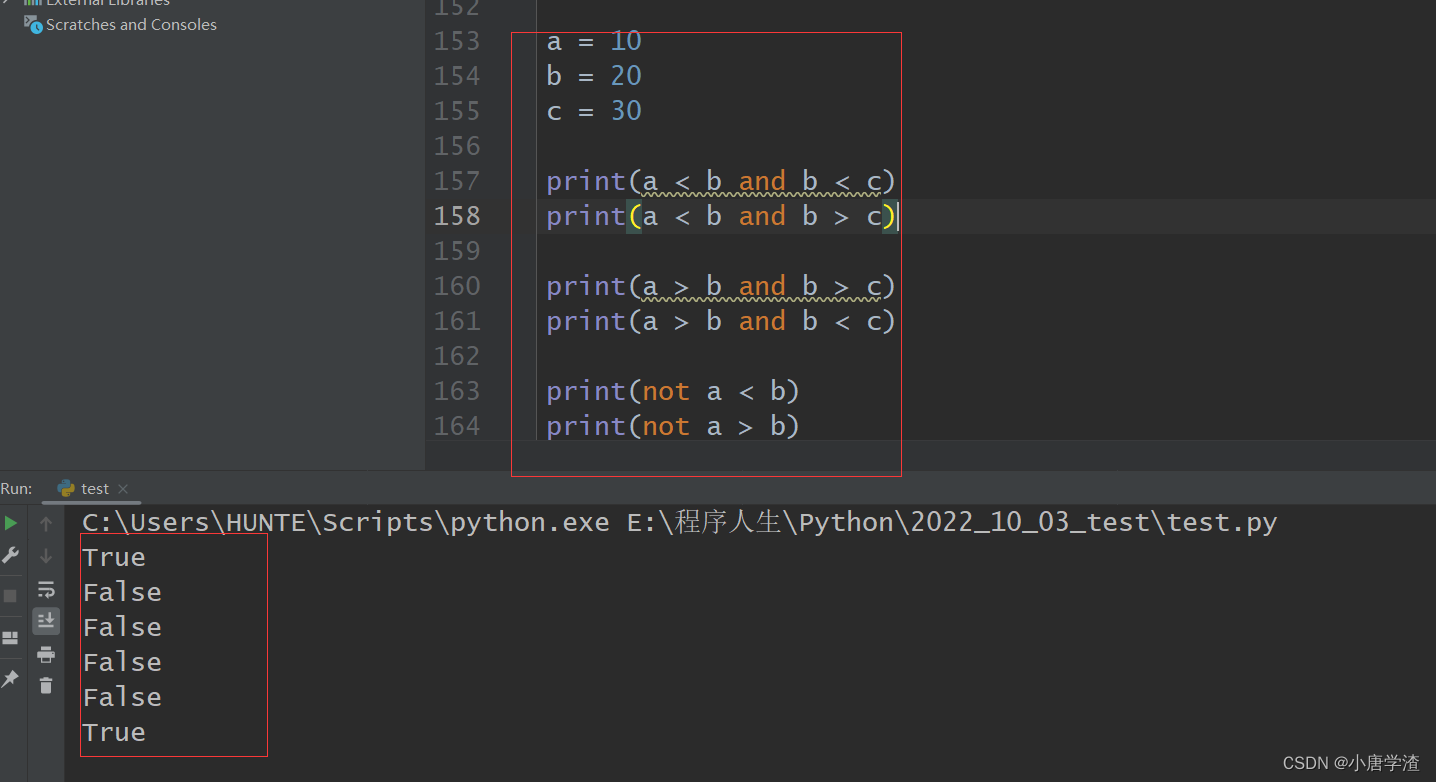Click line number 159 in gutter

(x=457, y=251)
